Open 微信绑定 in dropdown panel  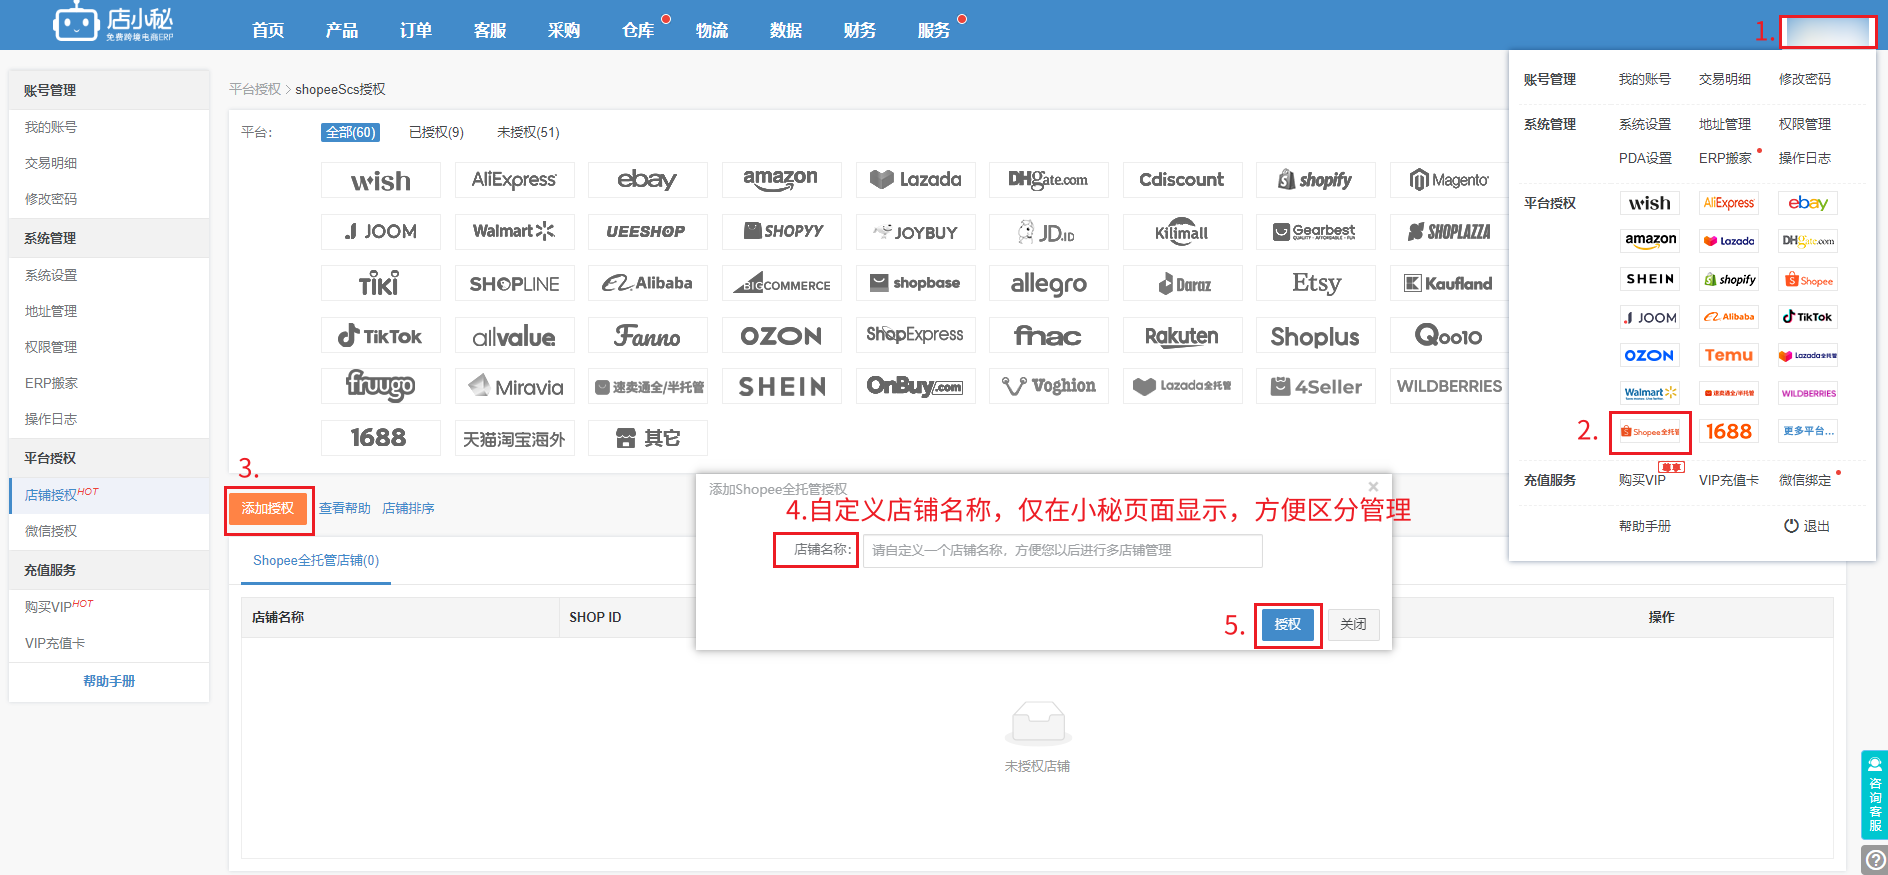pos(1805,480)
